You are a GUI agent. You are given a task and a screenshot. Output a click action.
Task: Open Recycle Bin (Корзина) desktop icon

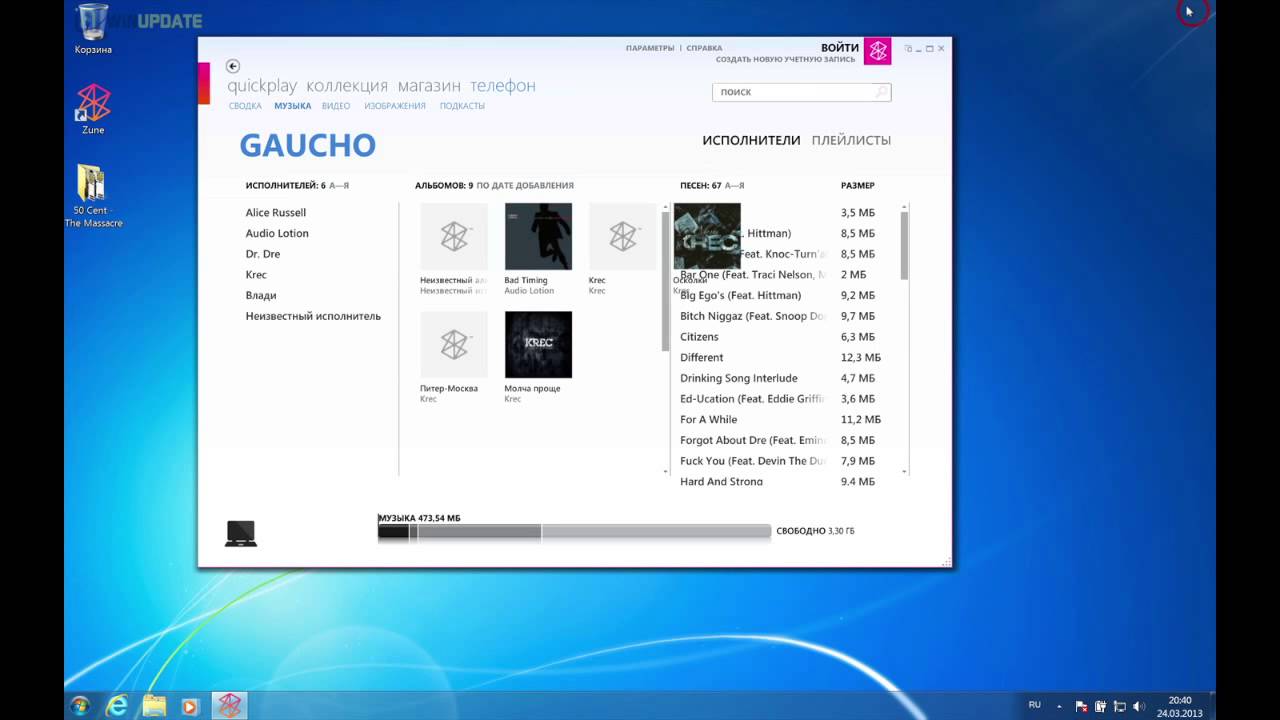pos(93,29)
